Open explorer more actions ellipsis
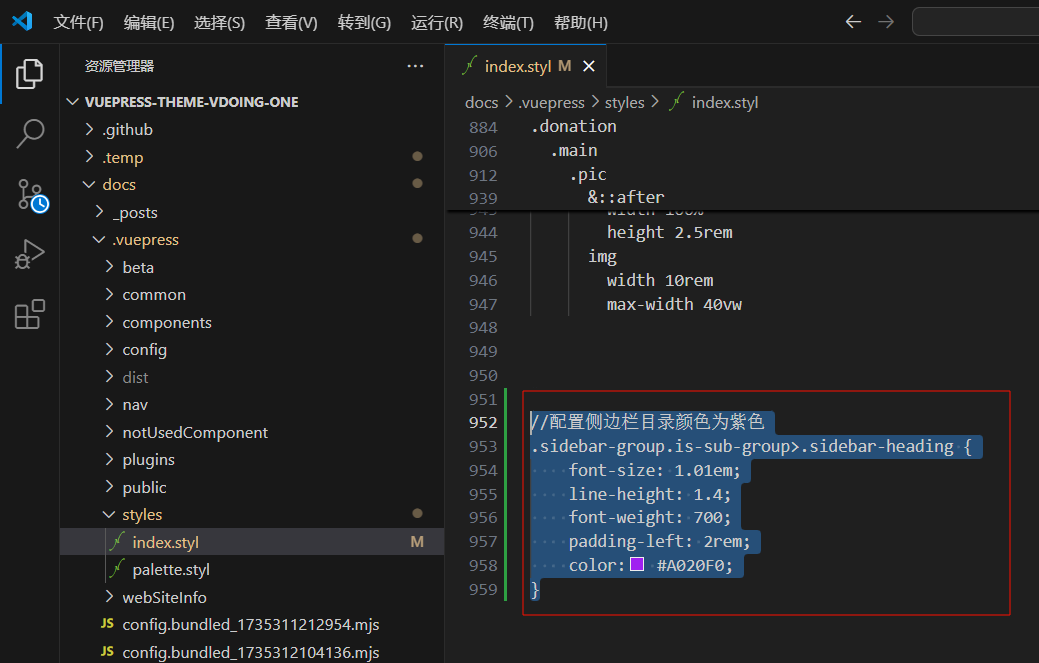The width and height of the screenshot is (1039, 663). [415, 66]
